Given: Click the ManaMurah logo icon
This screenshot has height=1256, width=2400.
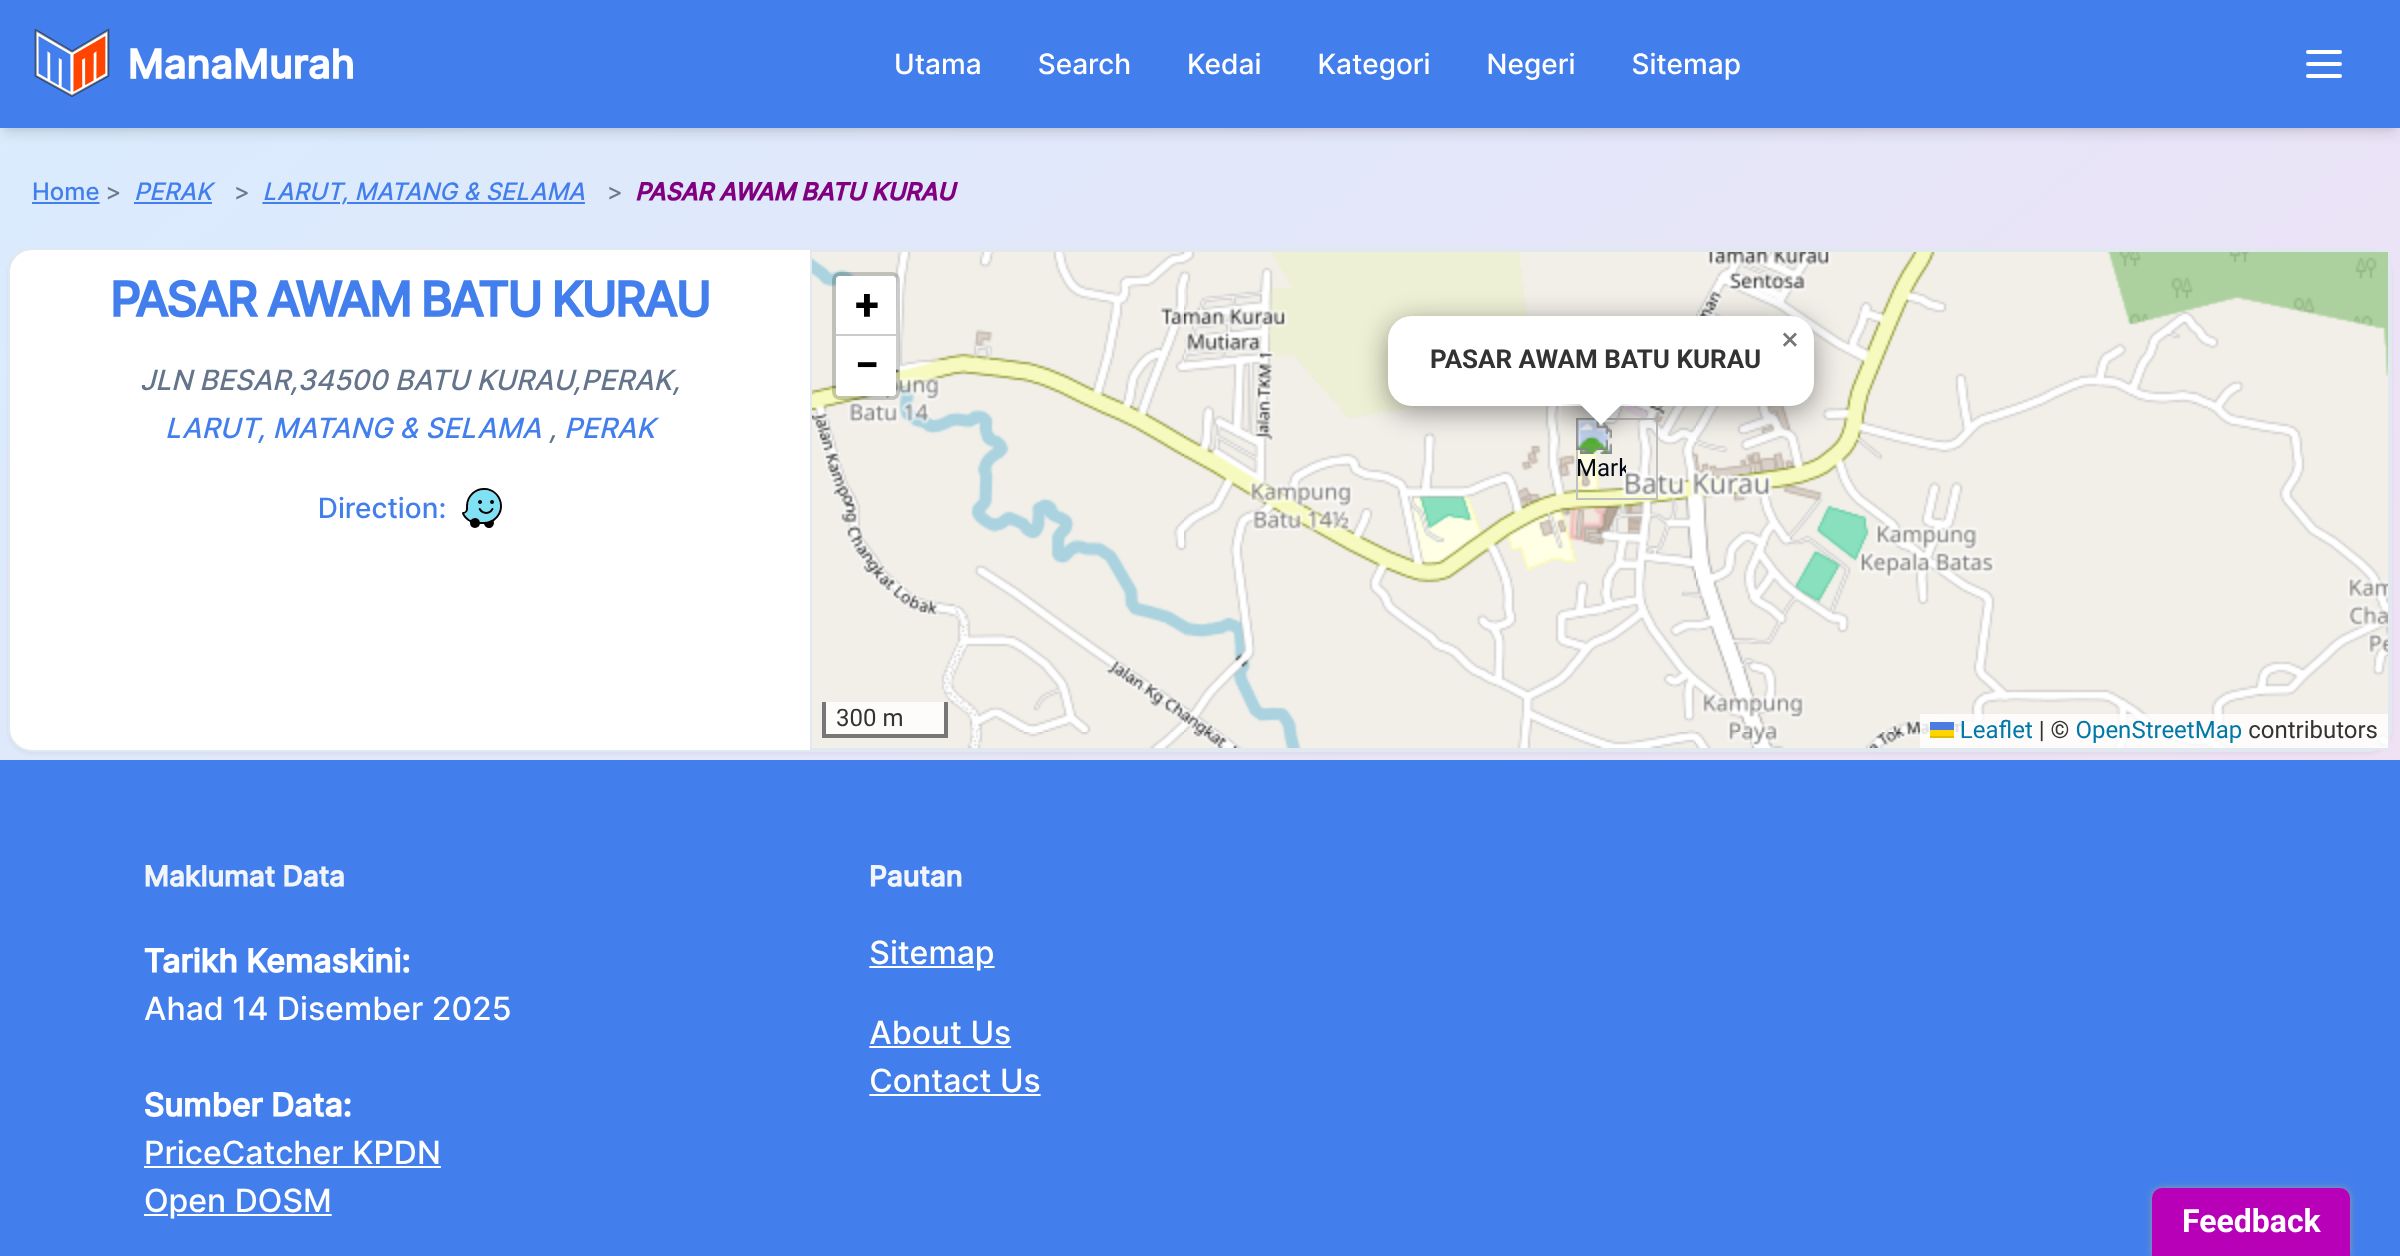Looking at the screenshot, I should (x=71, y=63).
